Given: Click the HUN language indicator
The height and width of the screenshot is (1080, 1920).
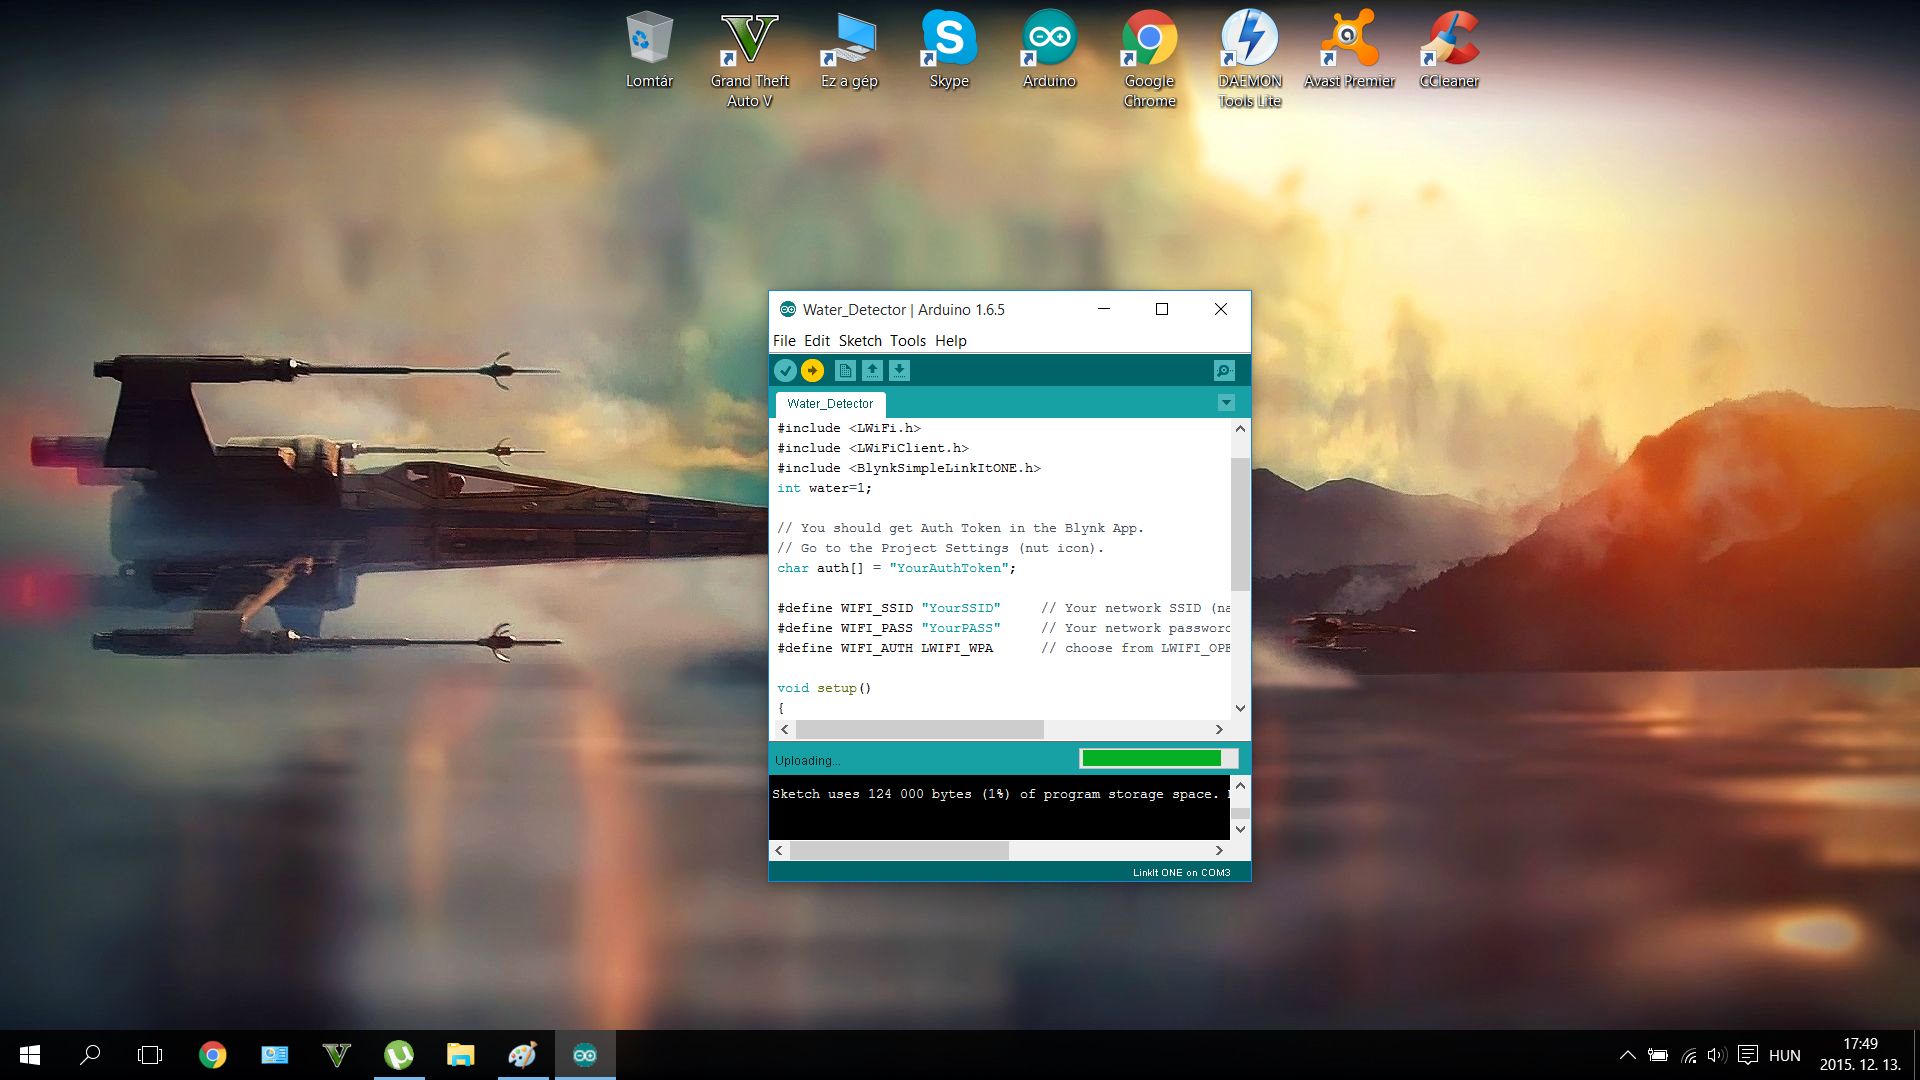Looking at the screenshot, I should 1785,1055.
